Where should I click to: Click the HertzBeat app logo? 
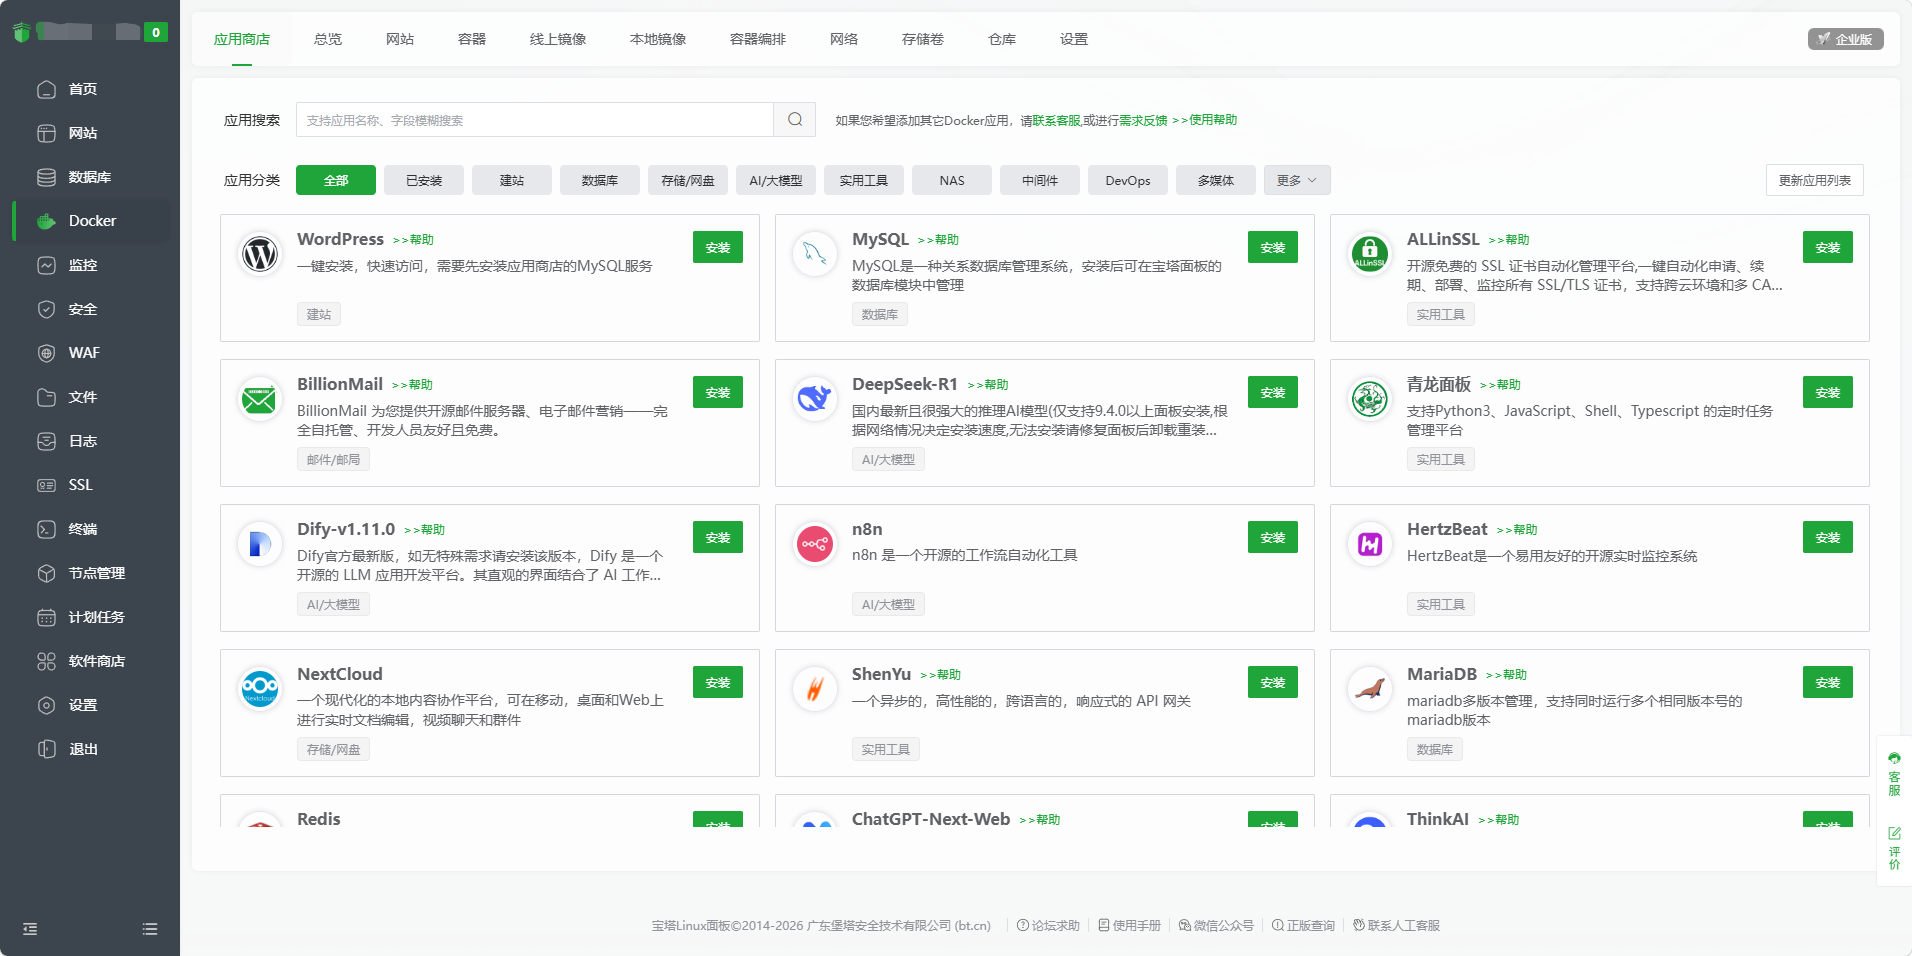point(1370,544)
